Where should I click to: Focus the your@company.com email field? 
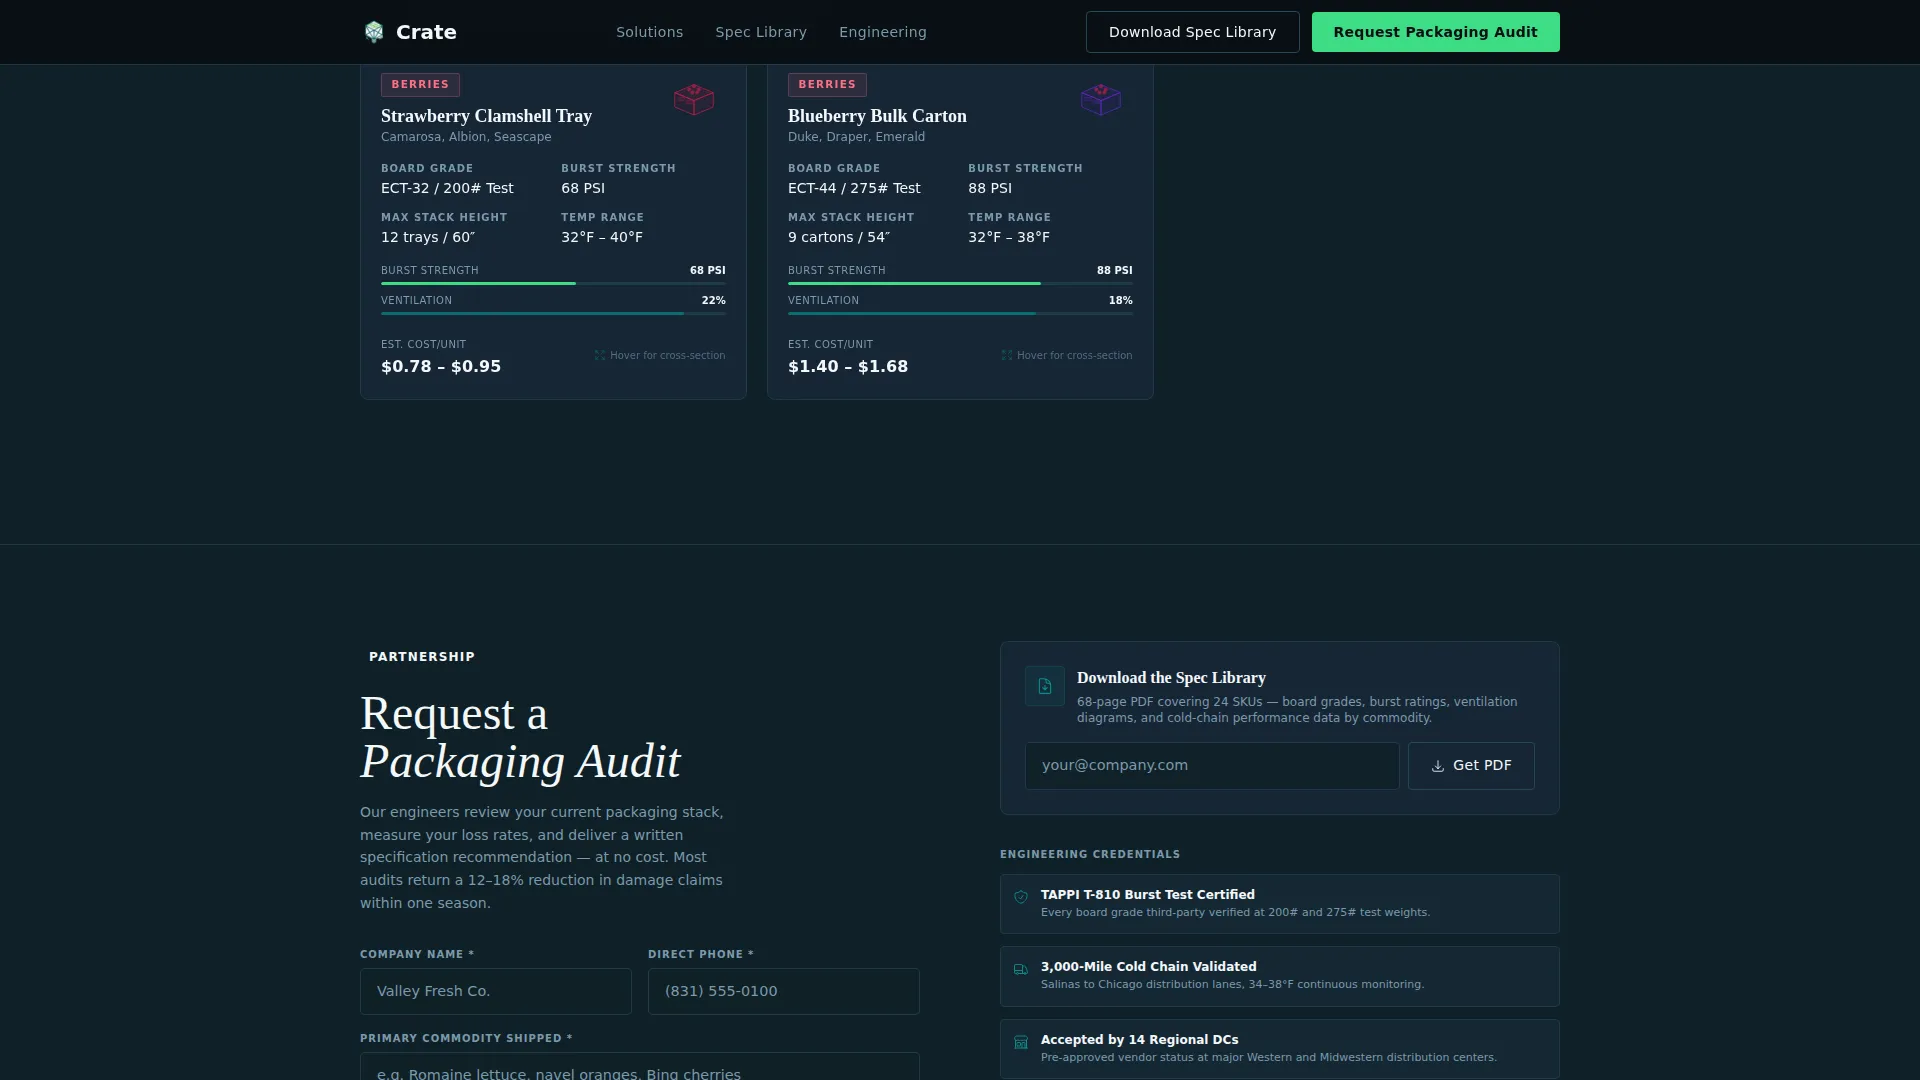tap(1212, 766)
